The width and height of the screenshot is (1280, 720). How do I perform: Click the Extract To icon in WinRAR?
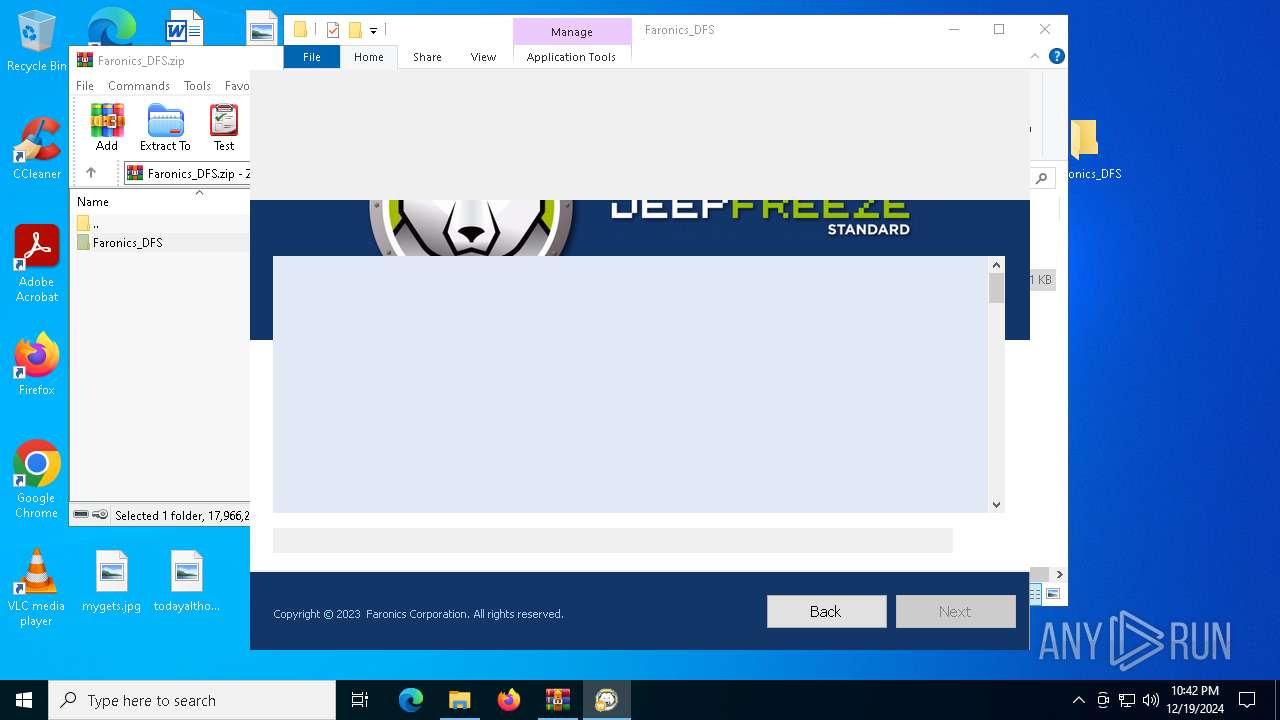(x=165, y=127)
